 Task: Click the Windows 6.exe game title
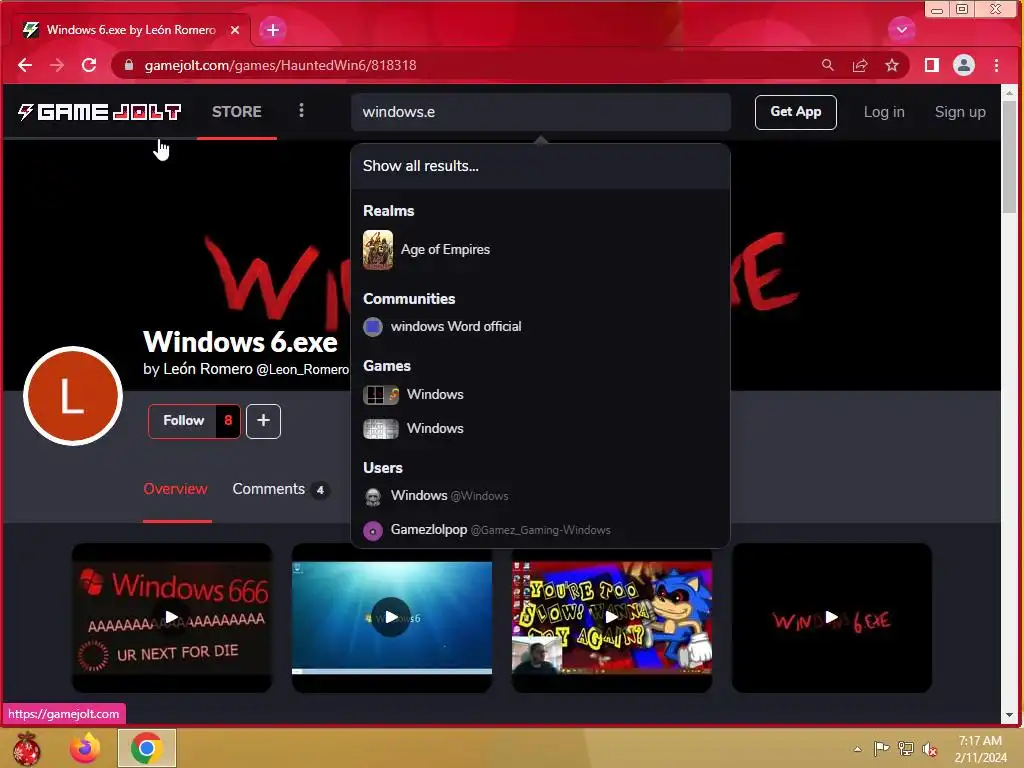coord(240,342)
